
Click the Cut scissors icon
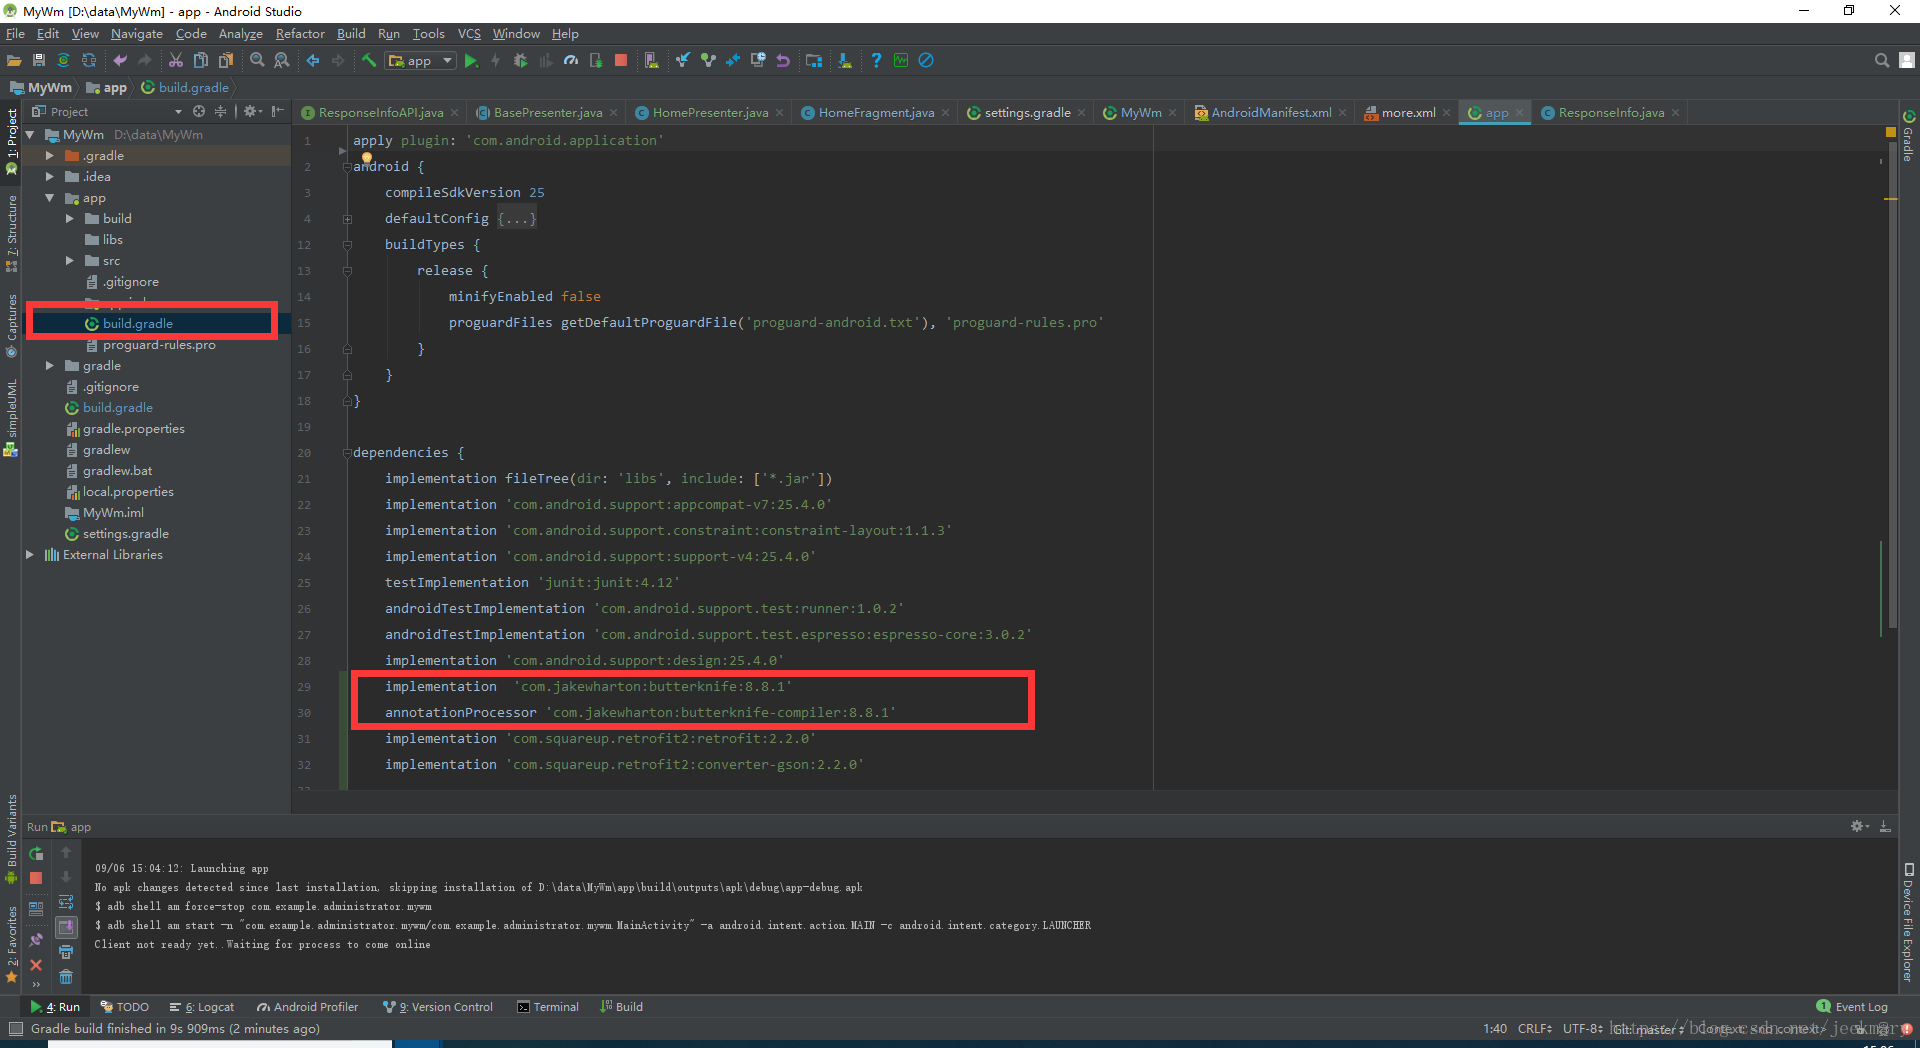pos(176,61)
